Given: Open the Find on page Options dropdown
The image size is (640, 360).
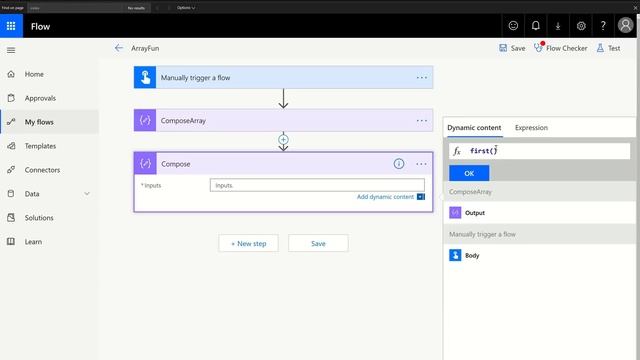Looking at the screenshot, I should (x=186, y=7).
